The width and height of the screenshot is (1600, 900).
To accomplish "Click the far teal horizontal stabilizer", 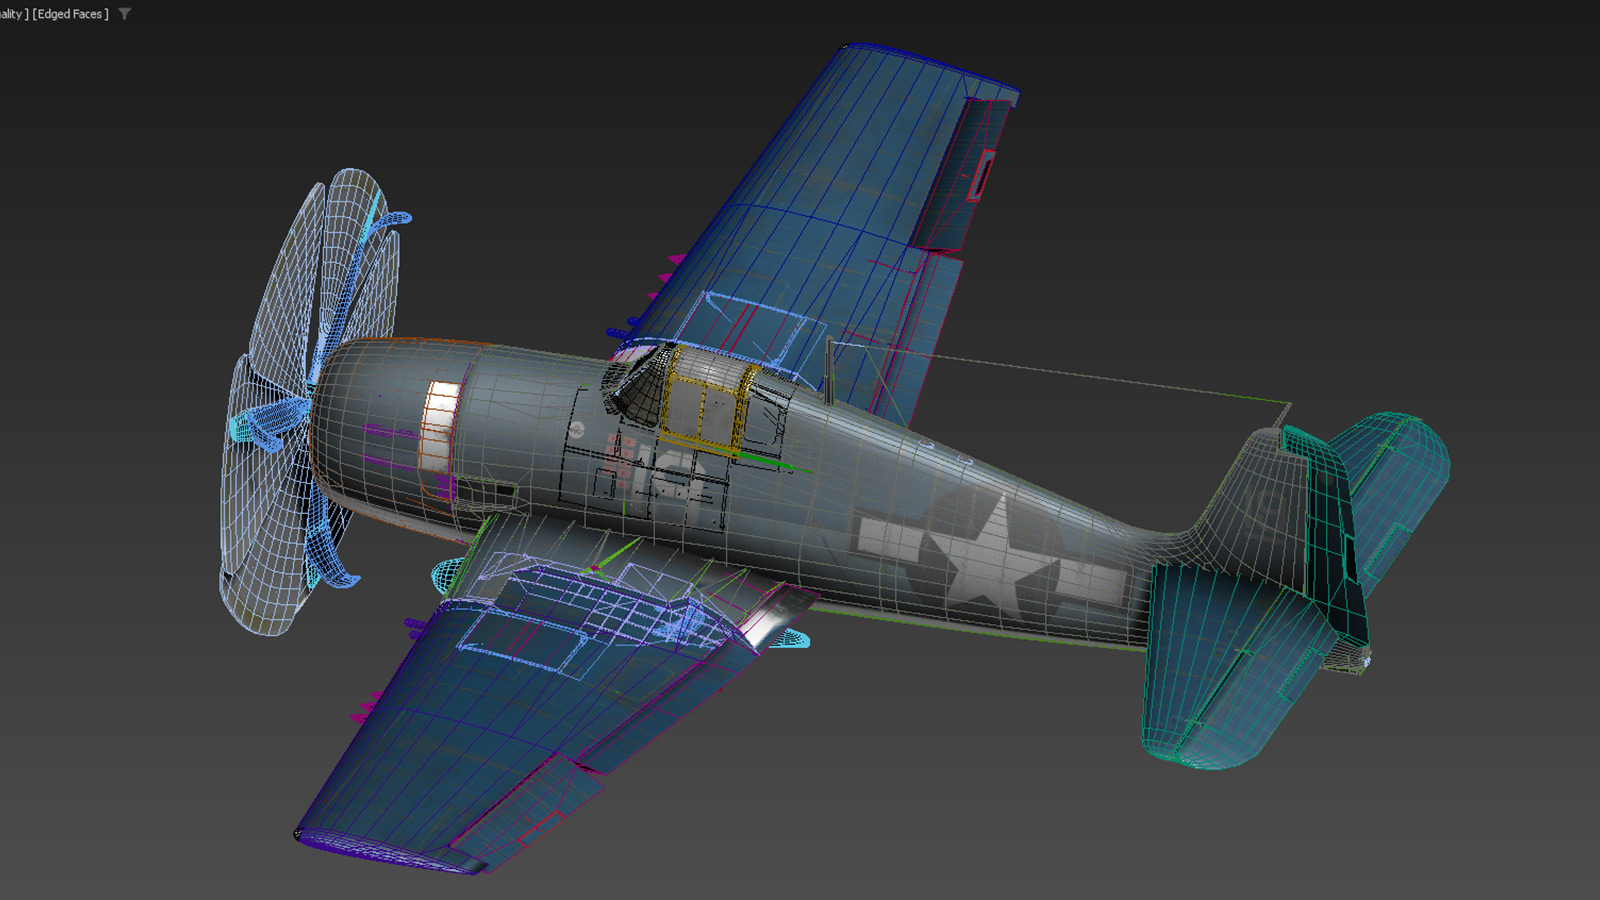I will pyautogui.click(x=1400, y=480).
